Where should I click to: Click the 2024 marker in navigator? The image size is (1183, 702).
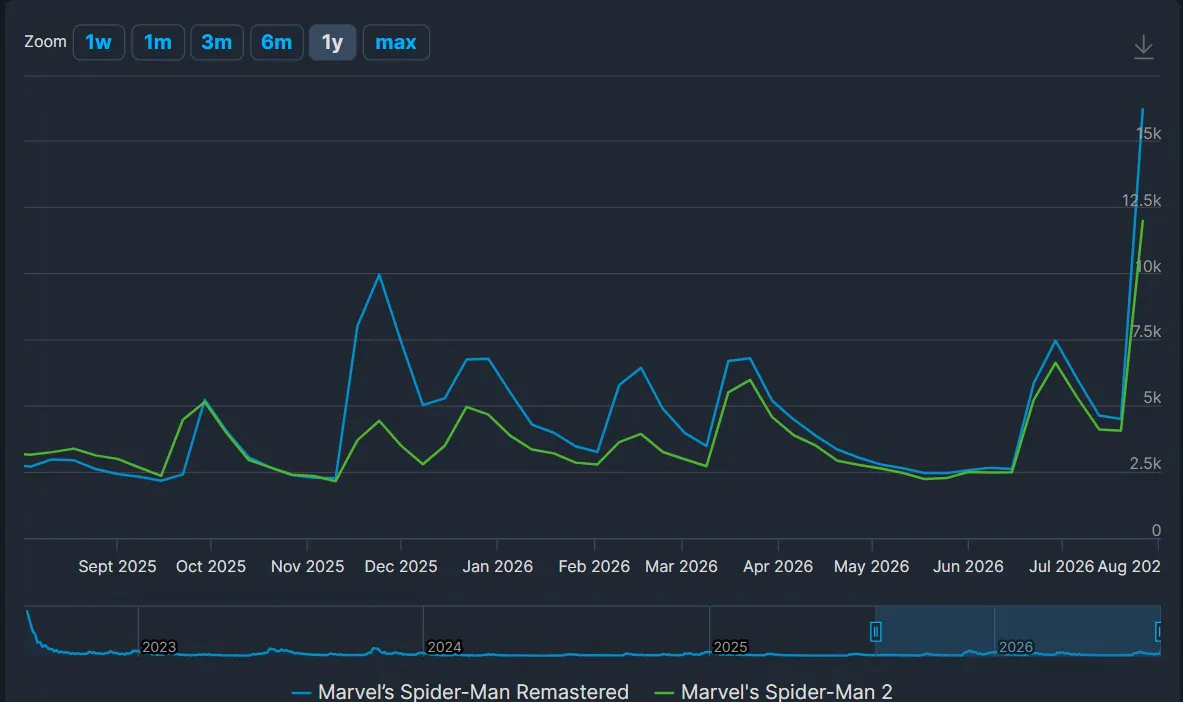pos(444,647)
